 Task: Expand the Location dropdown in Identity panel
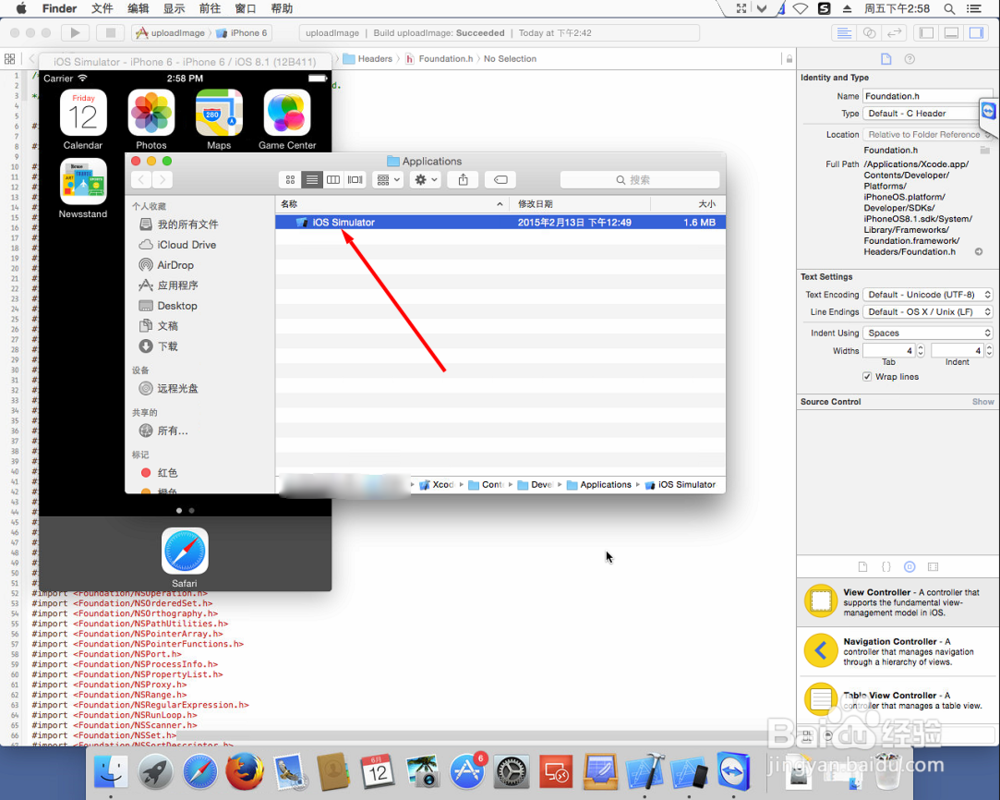click(x=927, y=133)
